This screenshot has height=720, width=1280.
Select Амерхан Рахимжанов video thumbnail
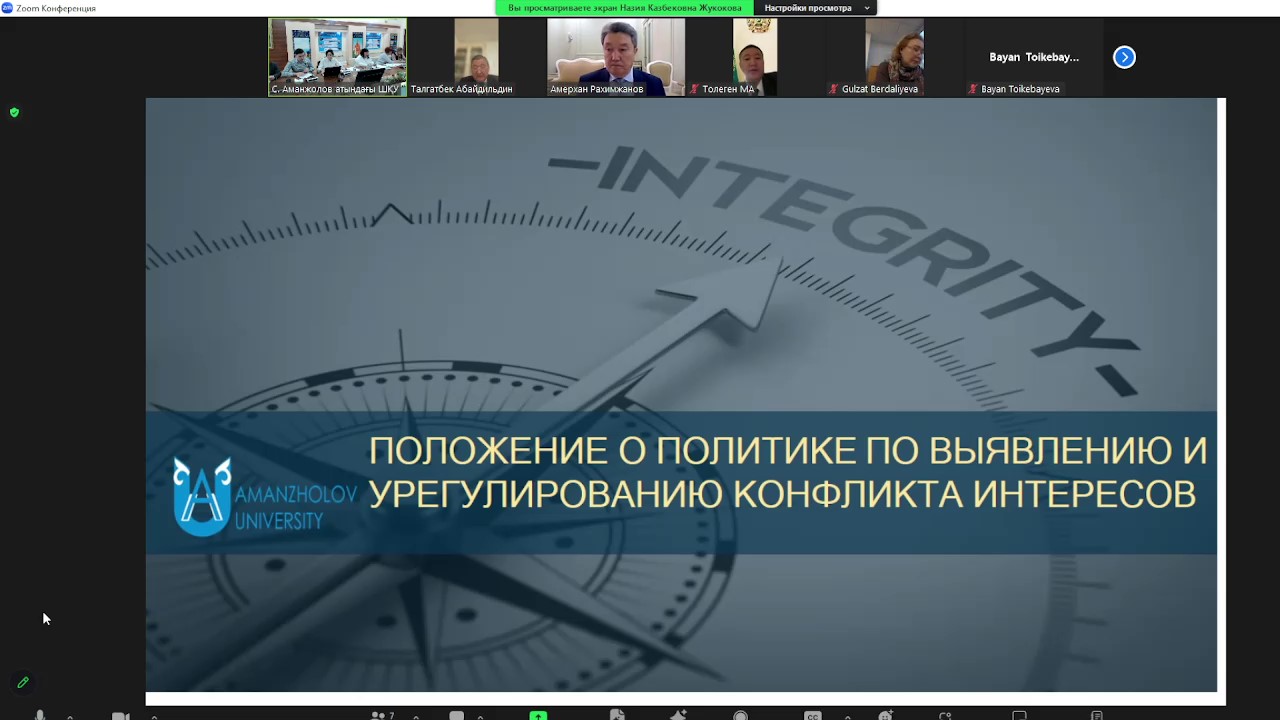(x=616, y=57)
